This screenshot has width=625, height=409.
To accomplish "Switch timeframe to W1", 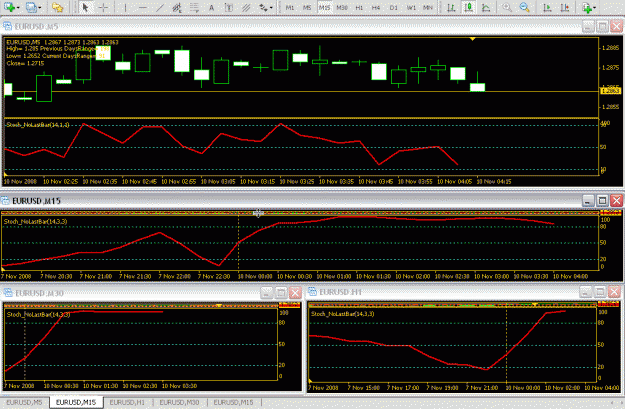I will tap(411, 7).
